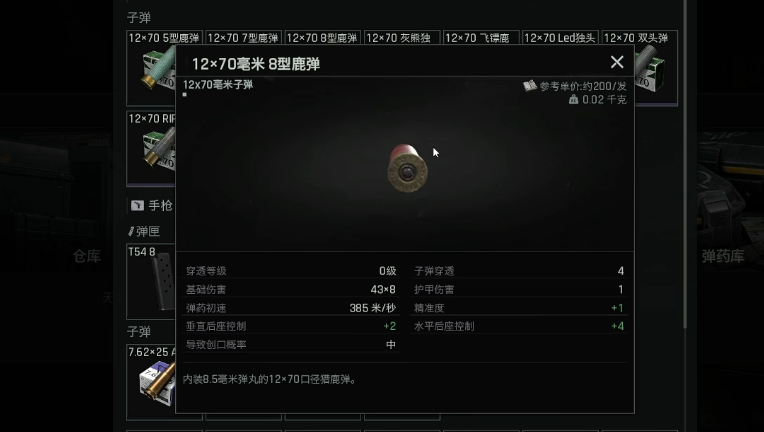Viewport: 764px width, 432px height.
Task: Select the 12×70 Led独头 ammo slot
Action: [560, 38]
